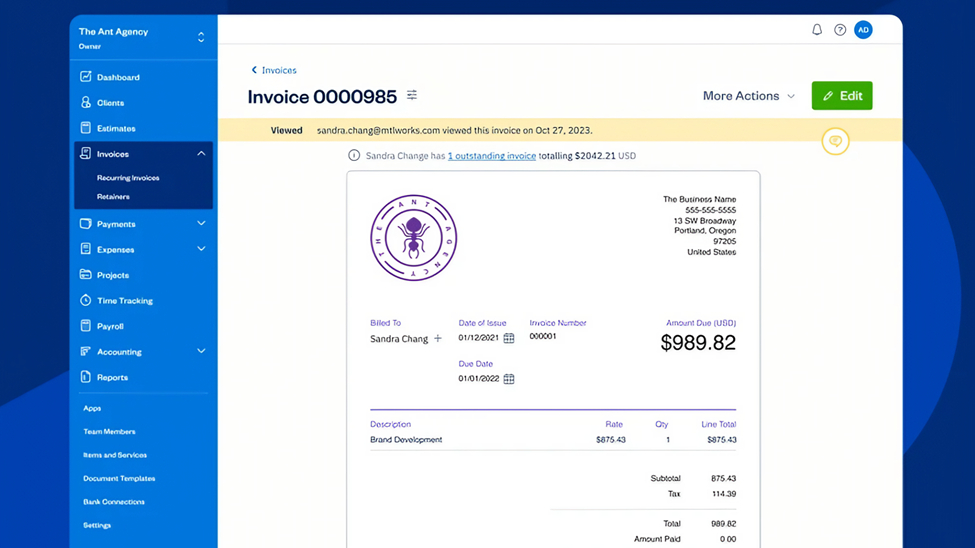Click the Accounting sidebar icon
975x548 pixels.
coord(86,351)
